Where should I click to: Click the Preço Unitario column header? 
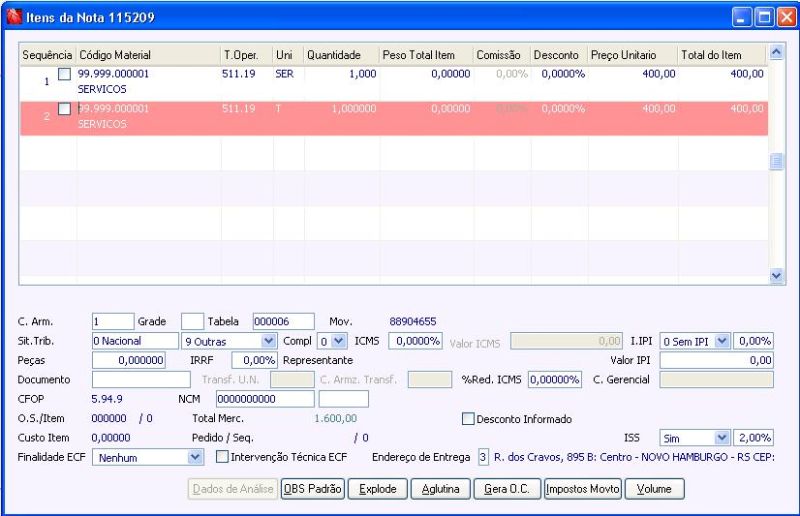tap(633, 55)
